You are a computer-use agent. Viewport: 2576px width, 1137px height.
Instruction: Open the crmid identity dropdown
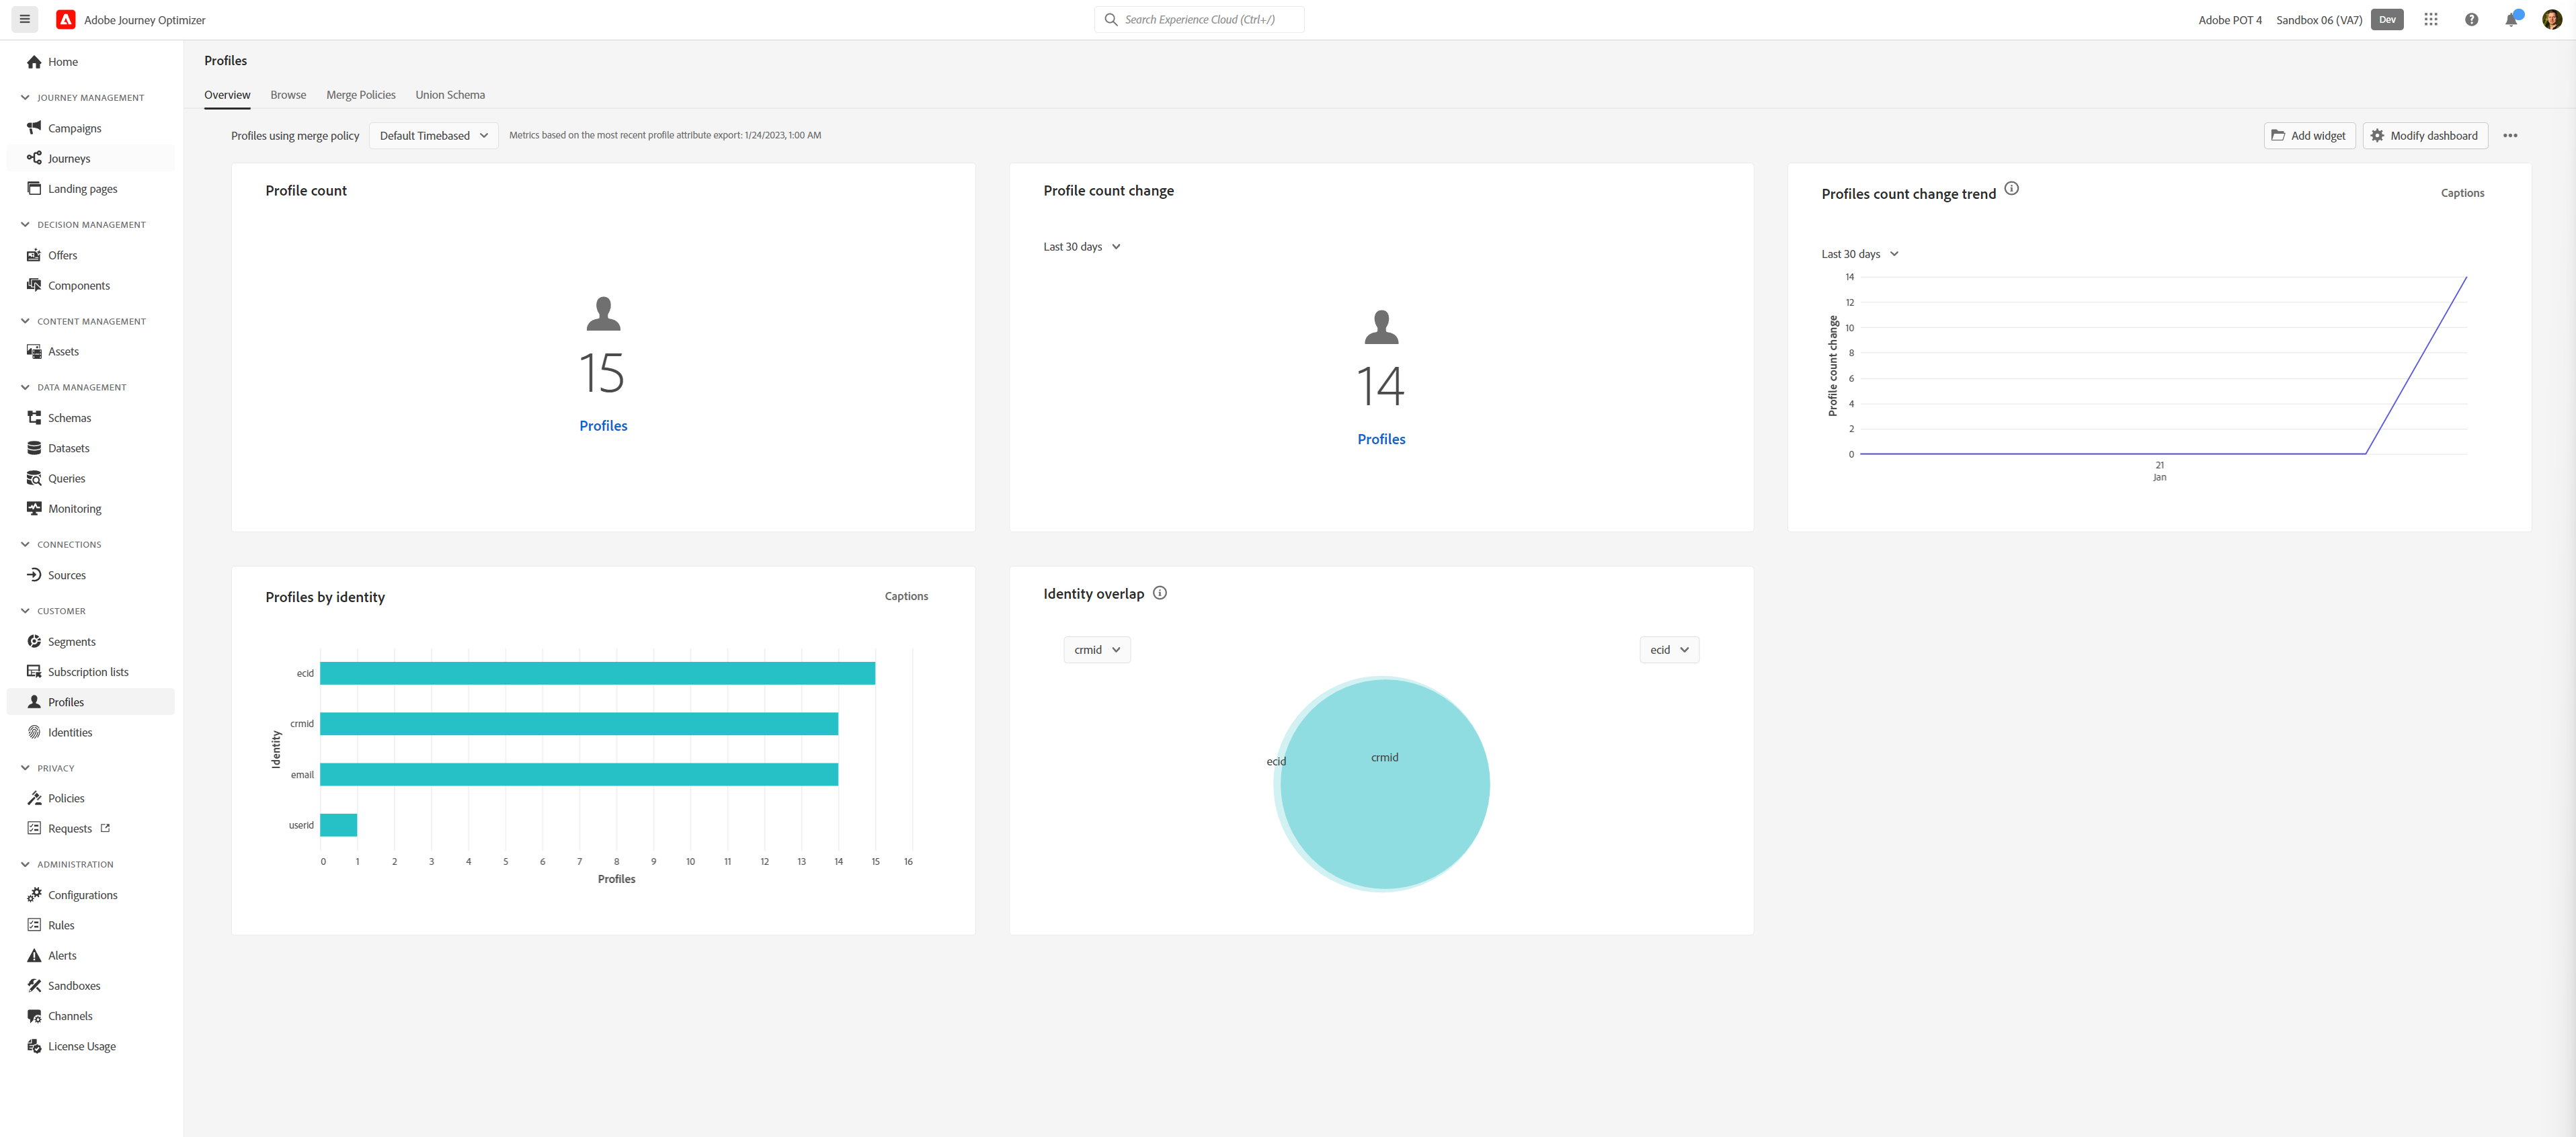[x=1097, y=650]
